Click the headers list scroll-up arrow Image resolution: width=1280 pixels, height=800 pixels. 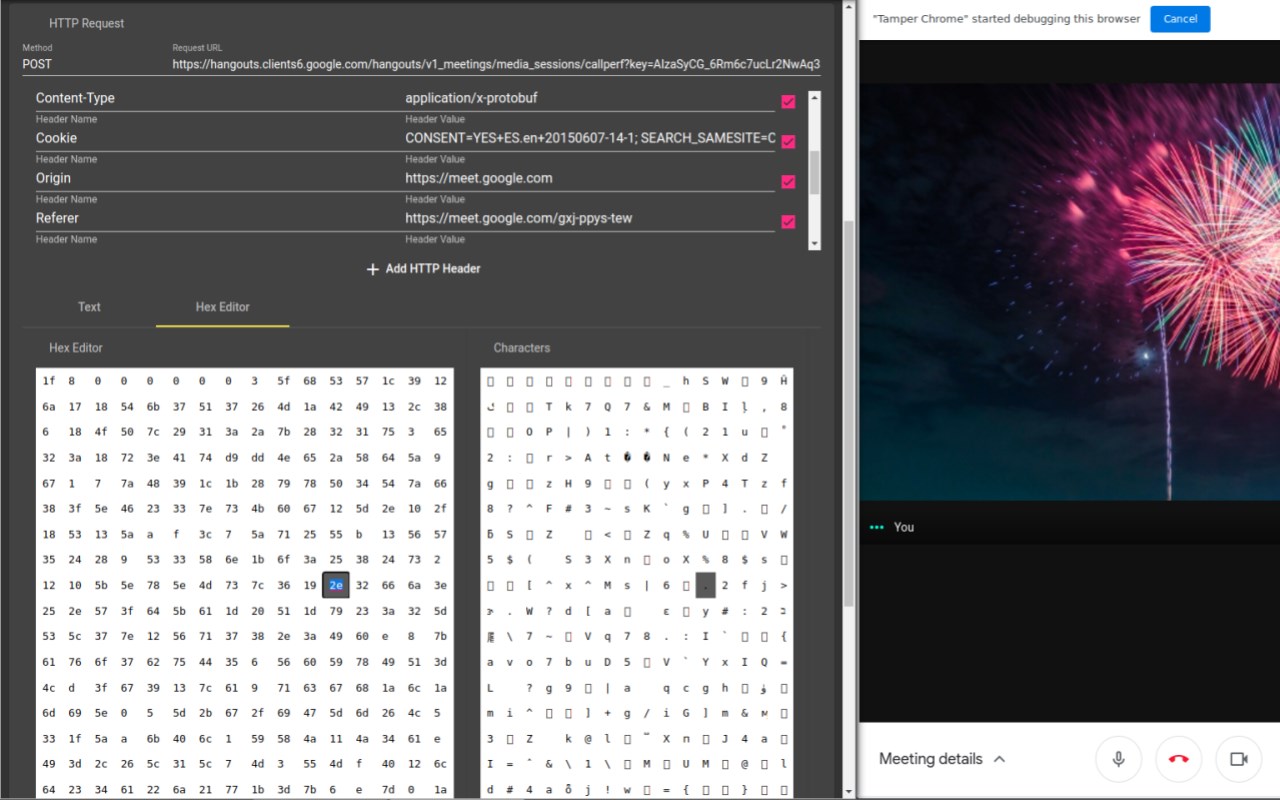tap(814, 98)
